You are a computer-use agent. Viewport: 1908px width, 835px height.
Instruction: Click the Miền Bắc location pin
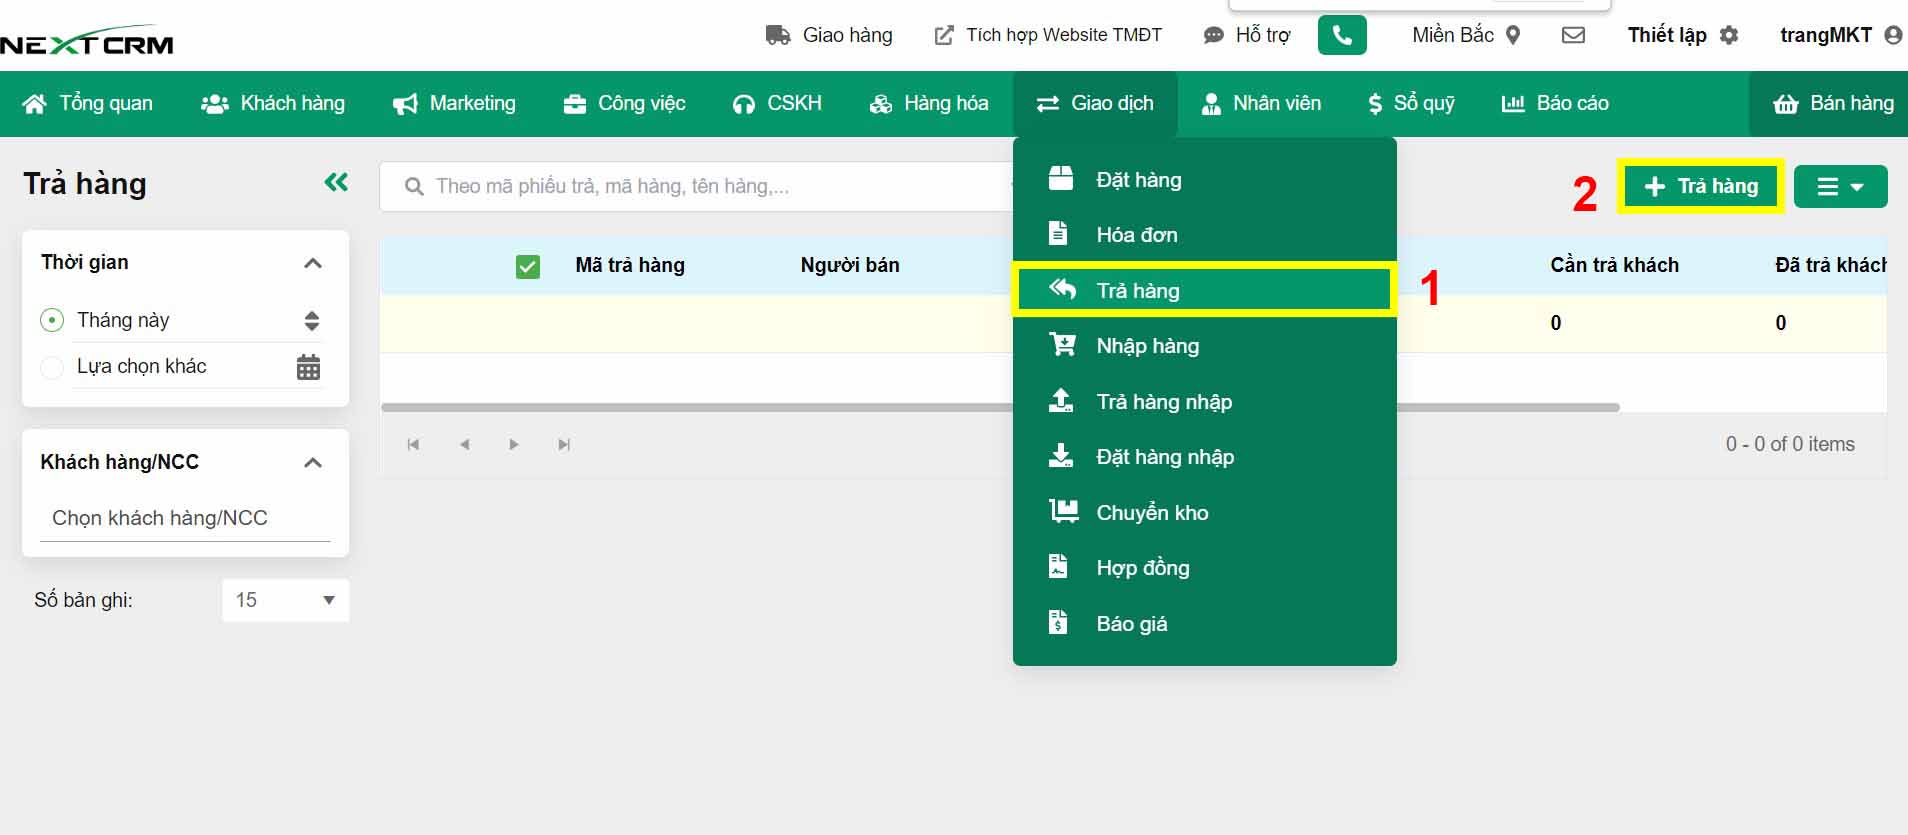click(1513, 36)
